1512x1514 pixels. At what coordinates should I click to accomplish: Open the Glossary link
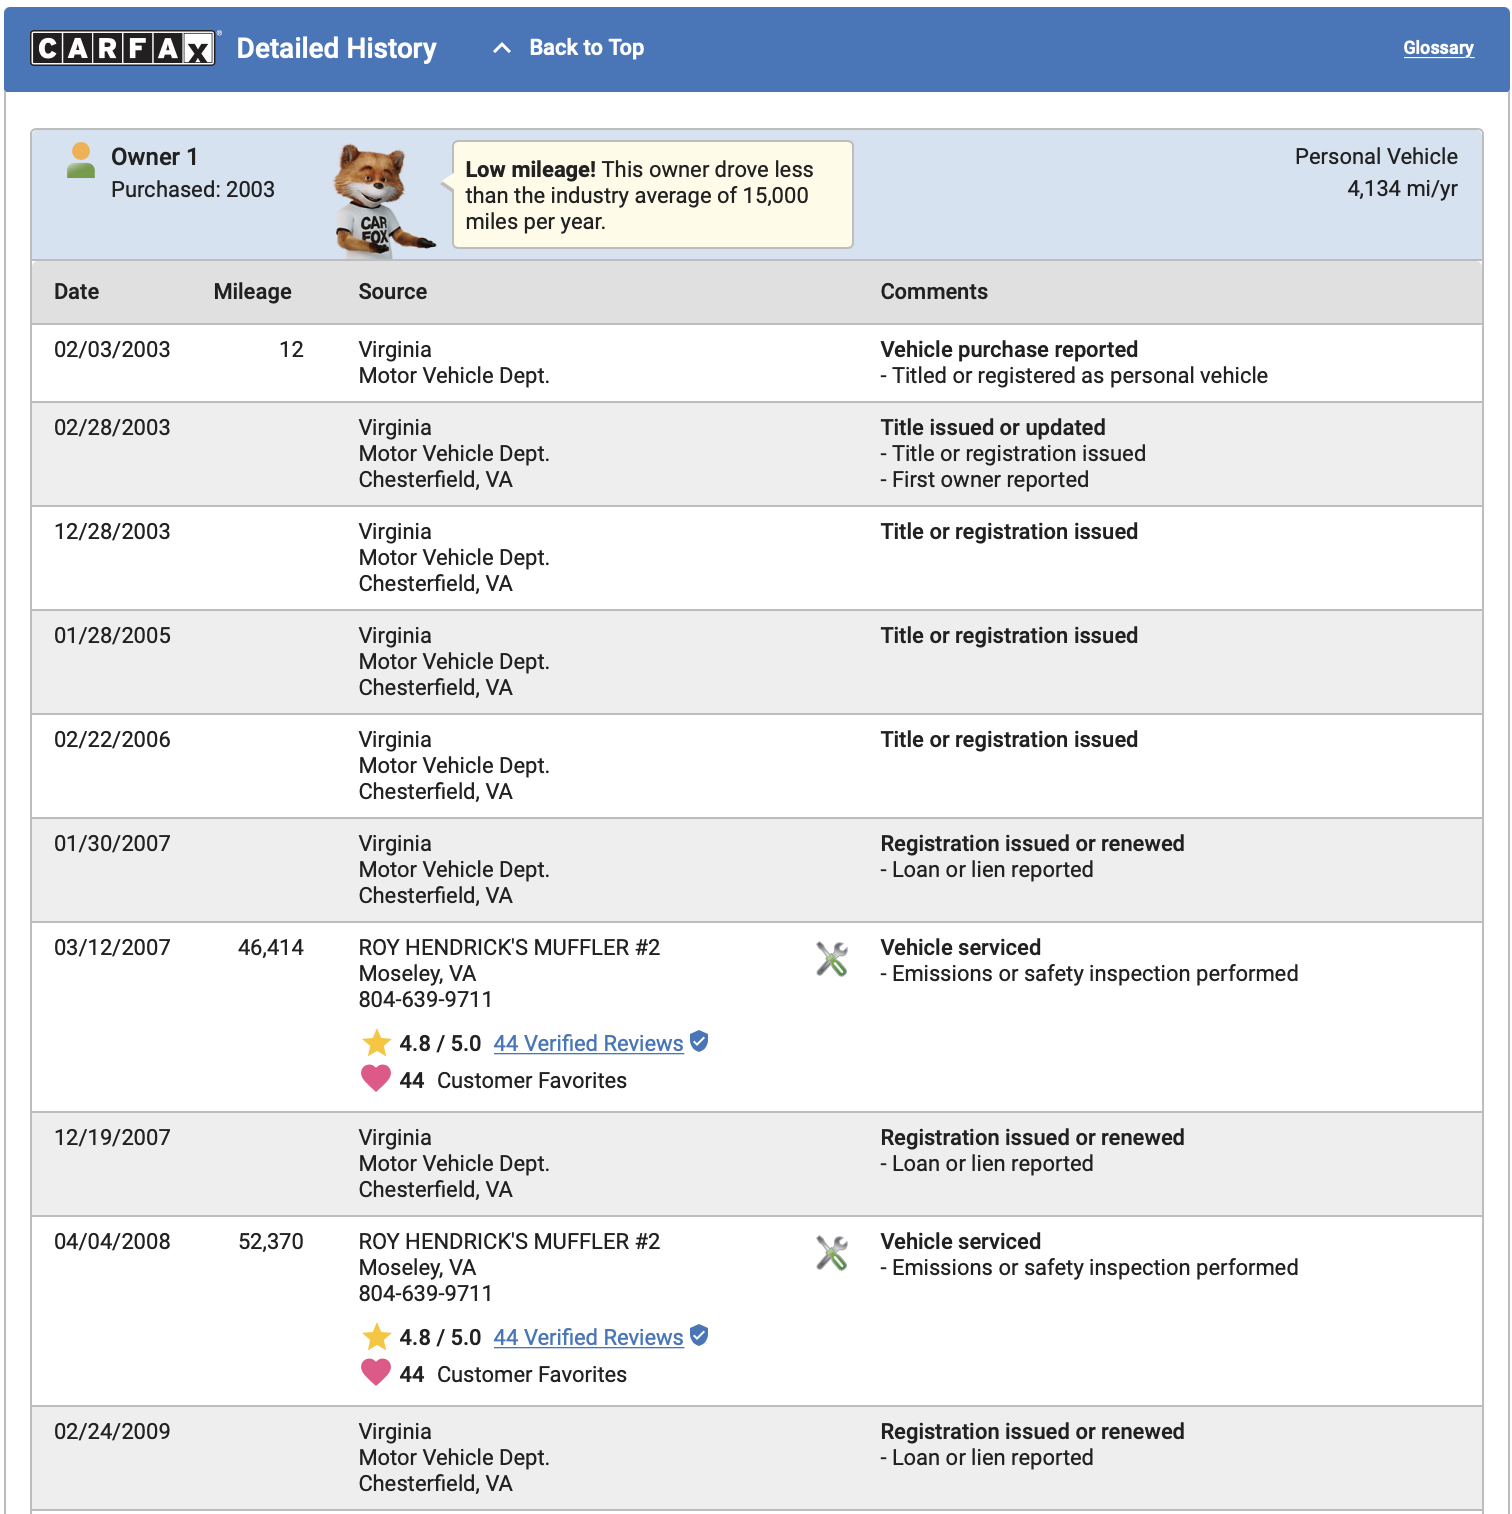coord(1438,48)
